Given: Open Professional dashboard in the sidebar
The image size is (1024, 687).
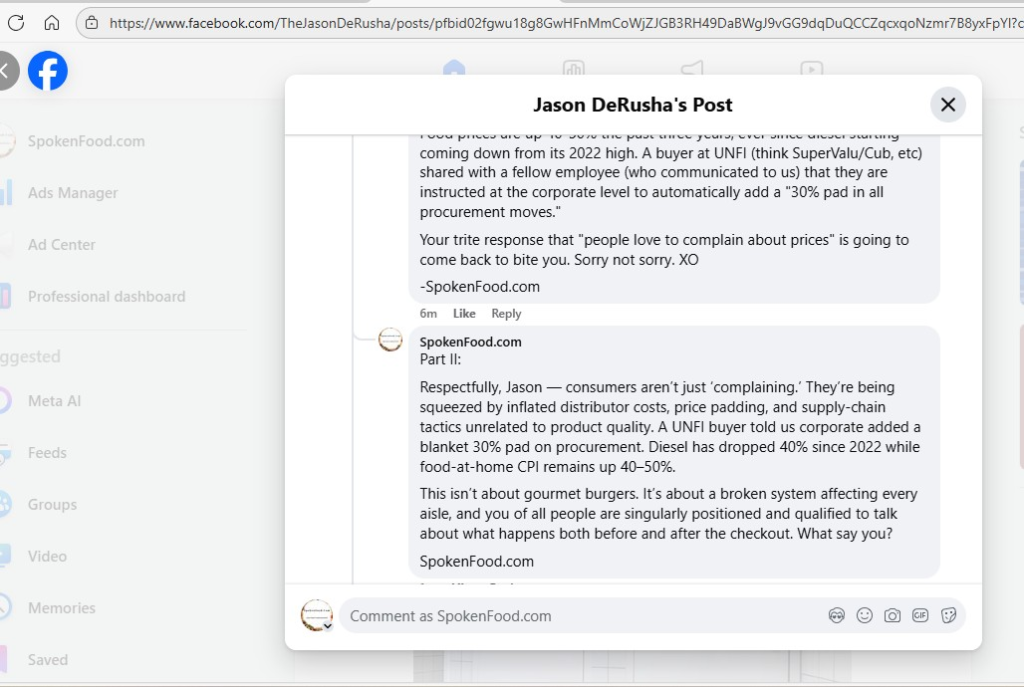Looking at the screenshot, I should point(106,296).
